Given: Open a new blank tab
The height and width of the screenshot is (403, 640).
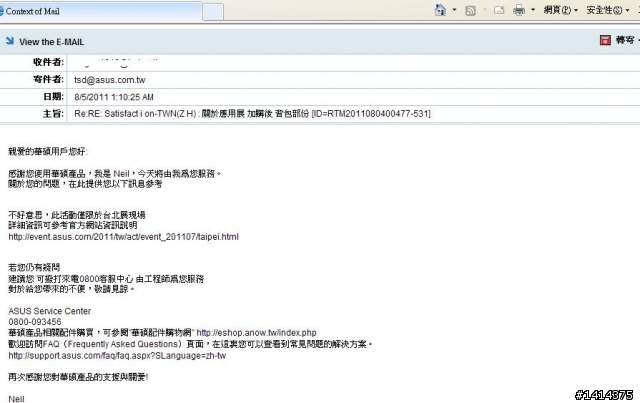Looking at the screenshot, I should [213, 12].
